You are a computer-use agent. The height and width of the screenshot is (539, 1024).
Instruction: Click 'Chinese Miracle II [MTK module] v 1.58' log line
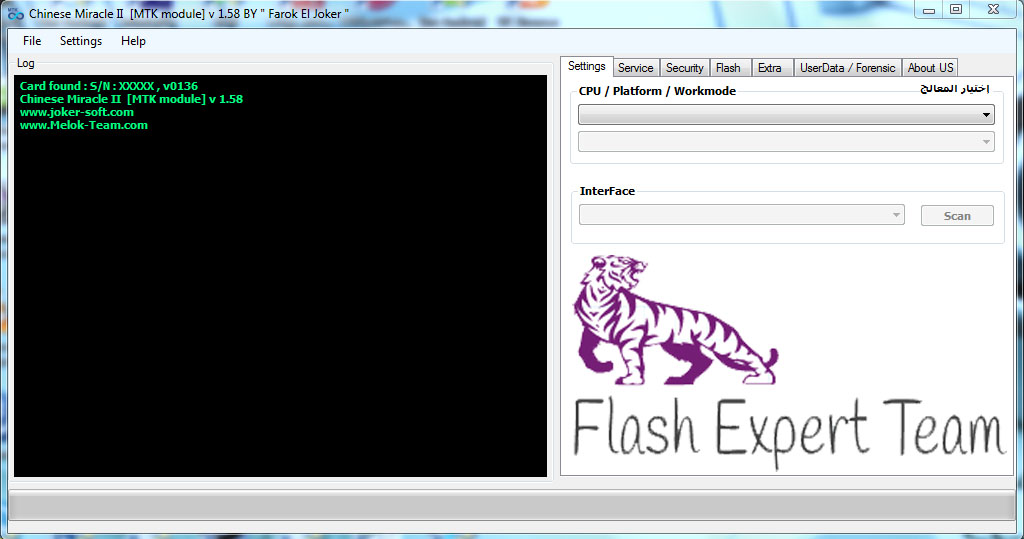click(131, 99)
